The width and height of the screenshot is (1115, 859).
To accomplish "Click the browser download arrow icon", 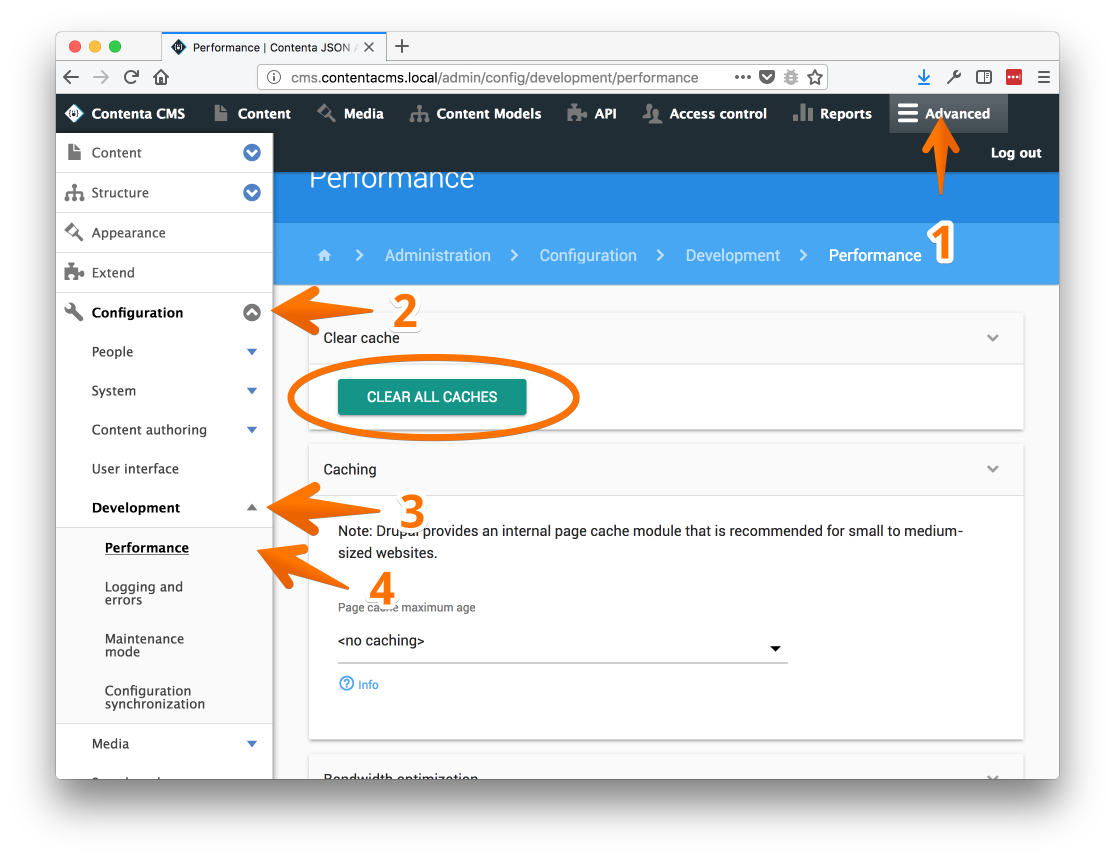I will 922,76.
